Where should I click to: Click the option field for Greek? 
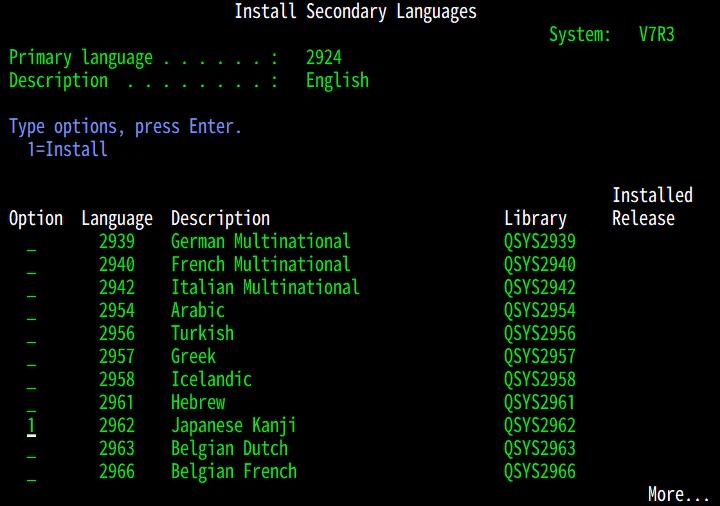[x=31, y=357]
